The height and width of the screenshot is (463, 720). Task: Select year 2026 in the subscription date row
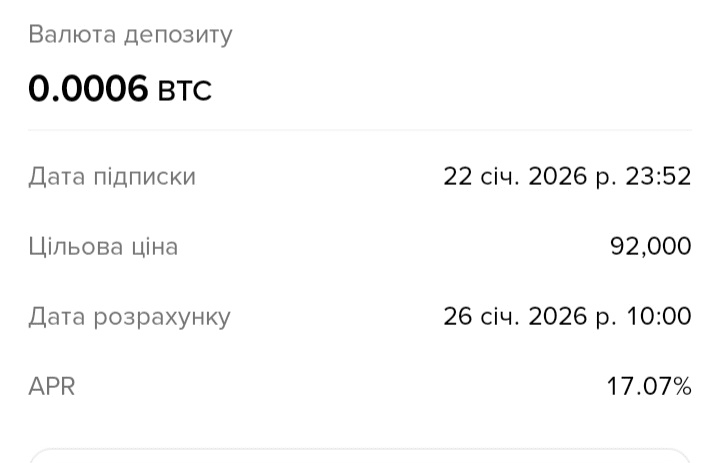557,177
